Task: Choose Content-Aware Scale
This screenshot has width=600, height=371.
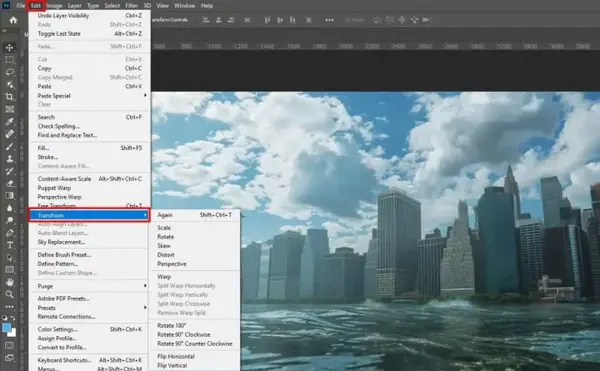Action: (90, 179)
